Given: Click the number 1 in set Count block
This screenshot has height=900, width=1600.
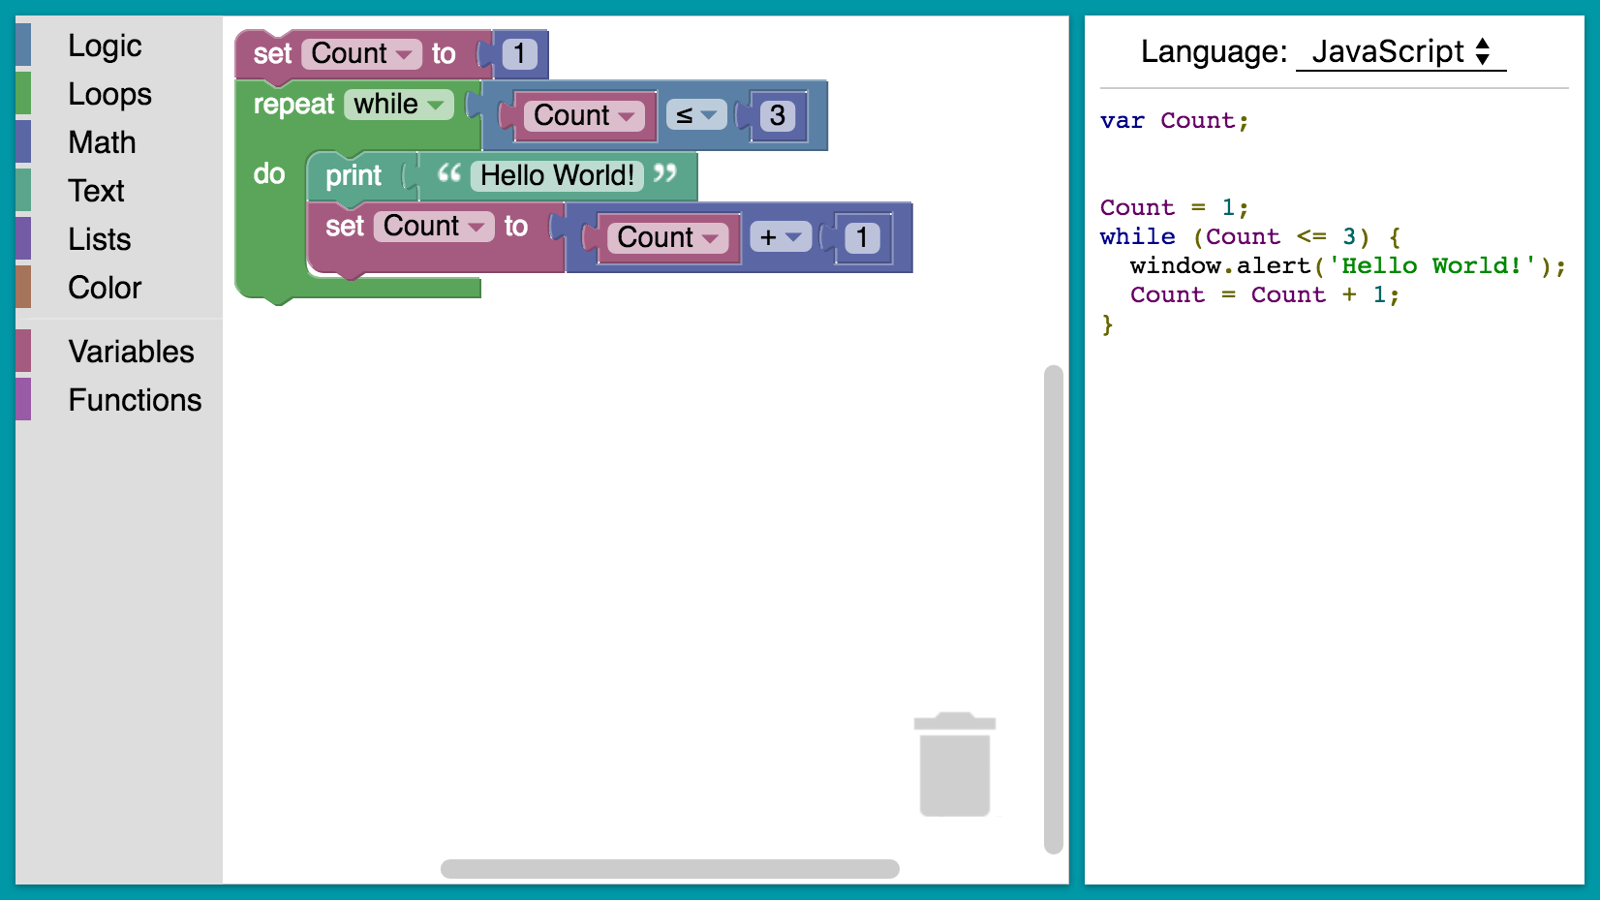Looking at the screenshot, I should coord(519,54).
